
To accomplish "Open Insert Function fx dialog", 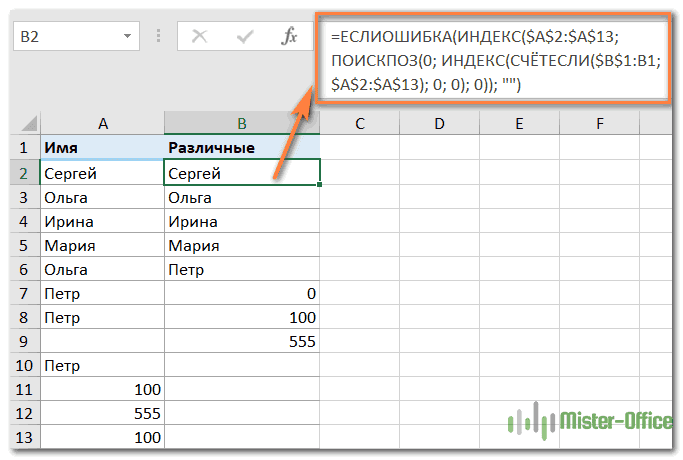I will point(290,37).
